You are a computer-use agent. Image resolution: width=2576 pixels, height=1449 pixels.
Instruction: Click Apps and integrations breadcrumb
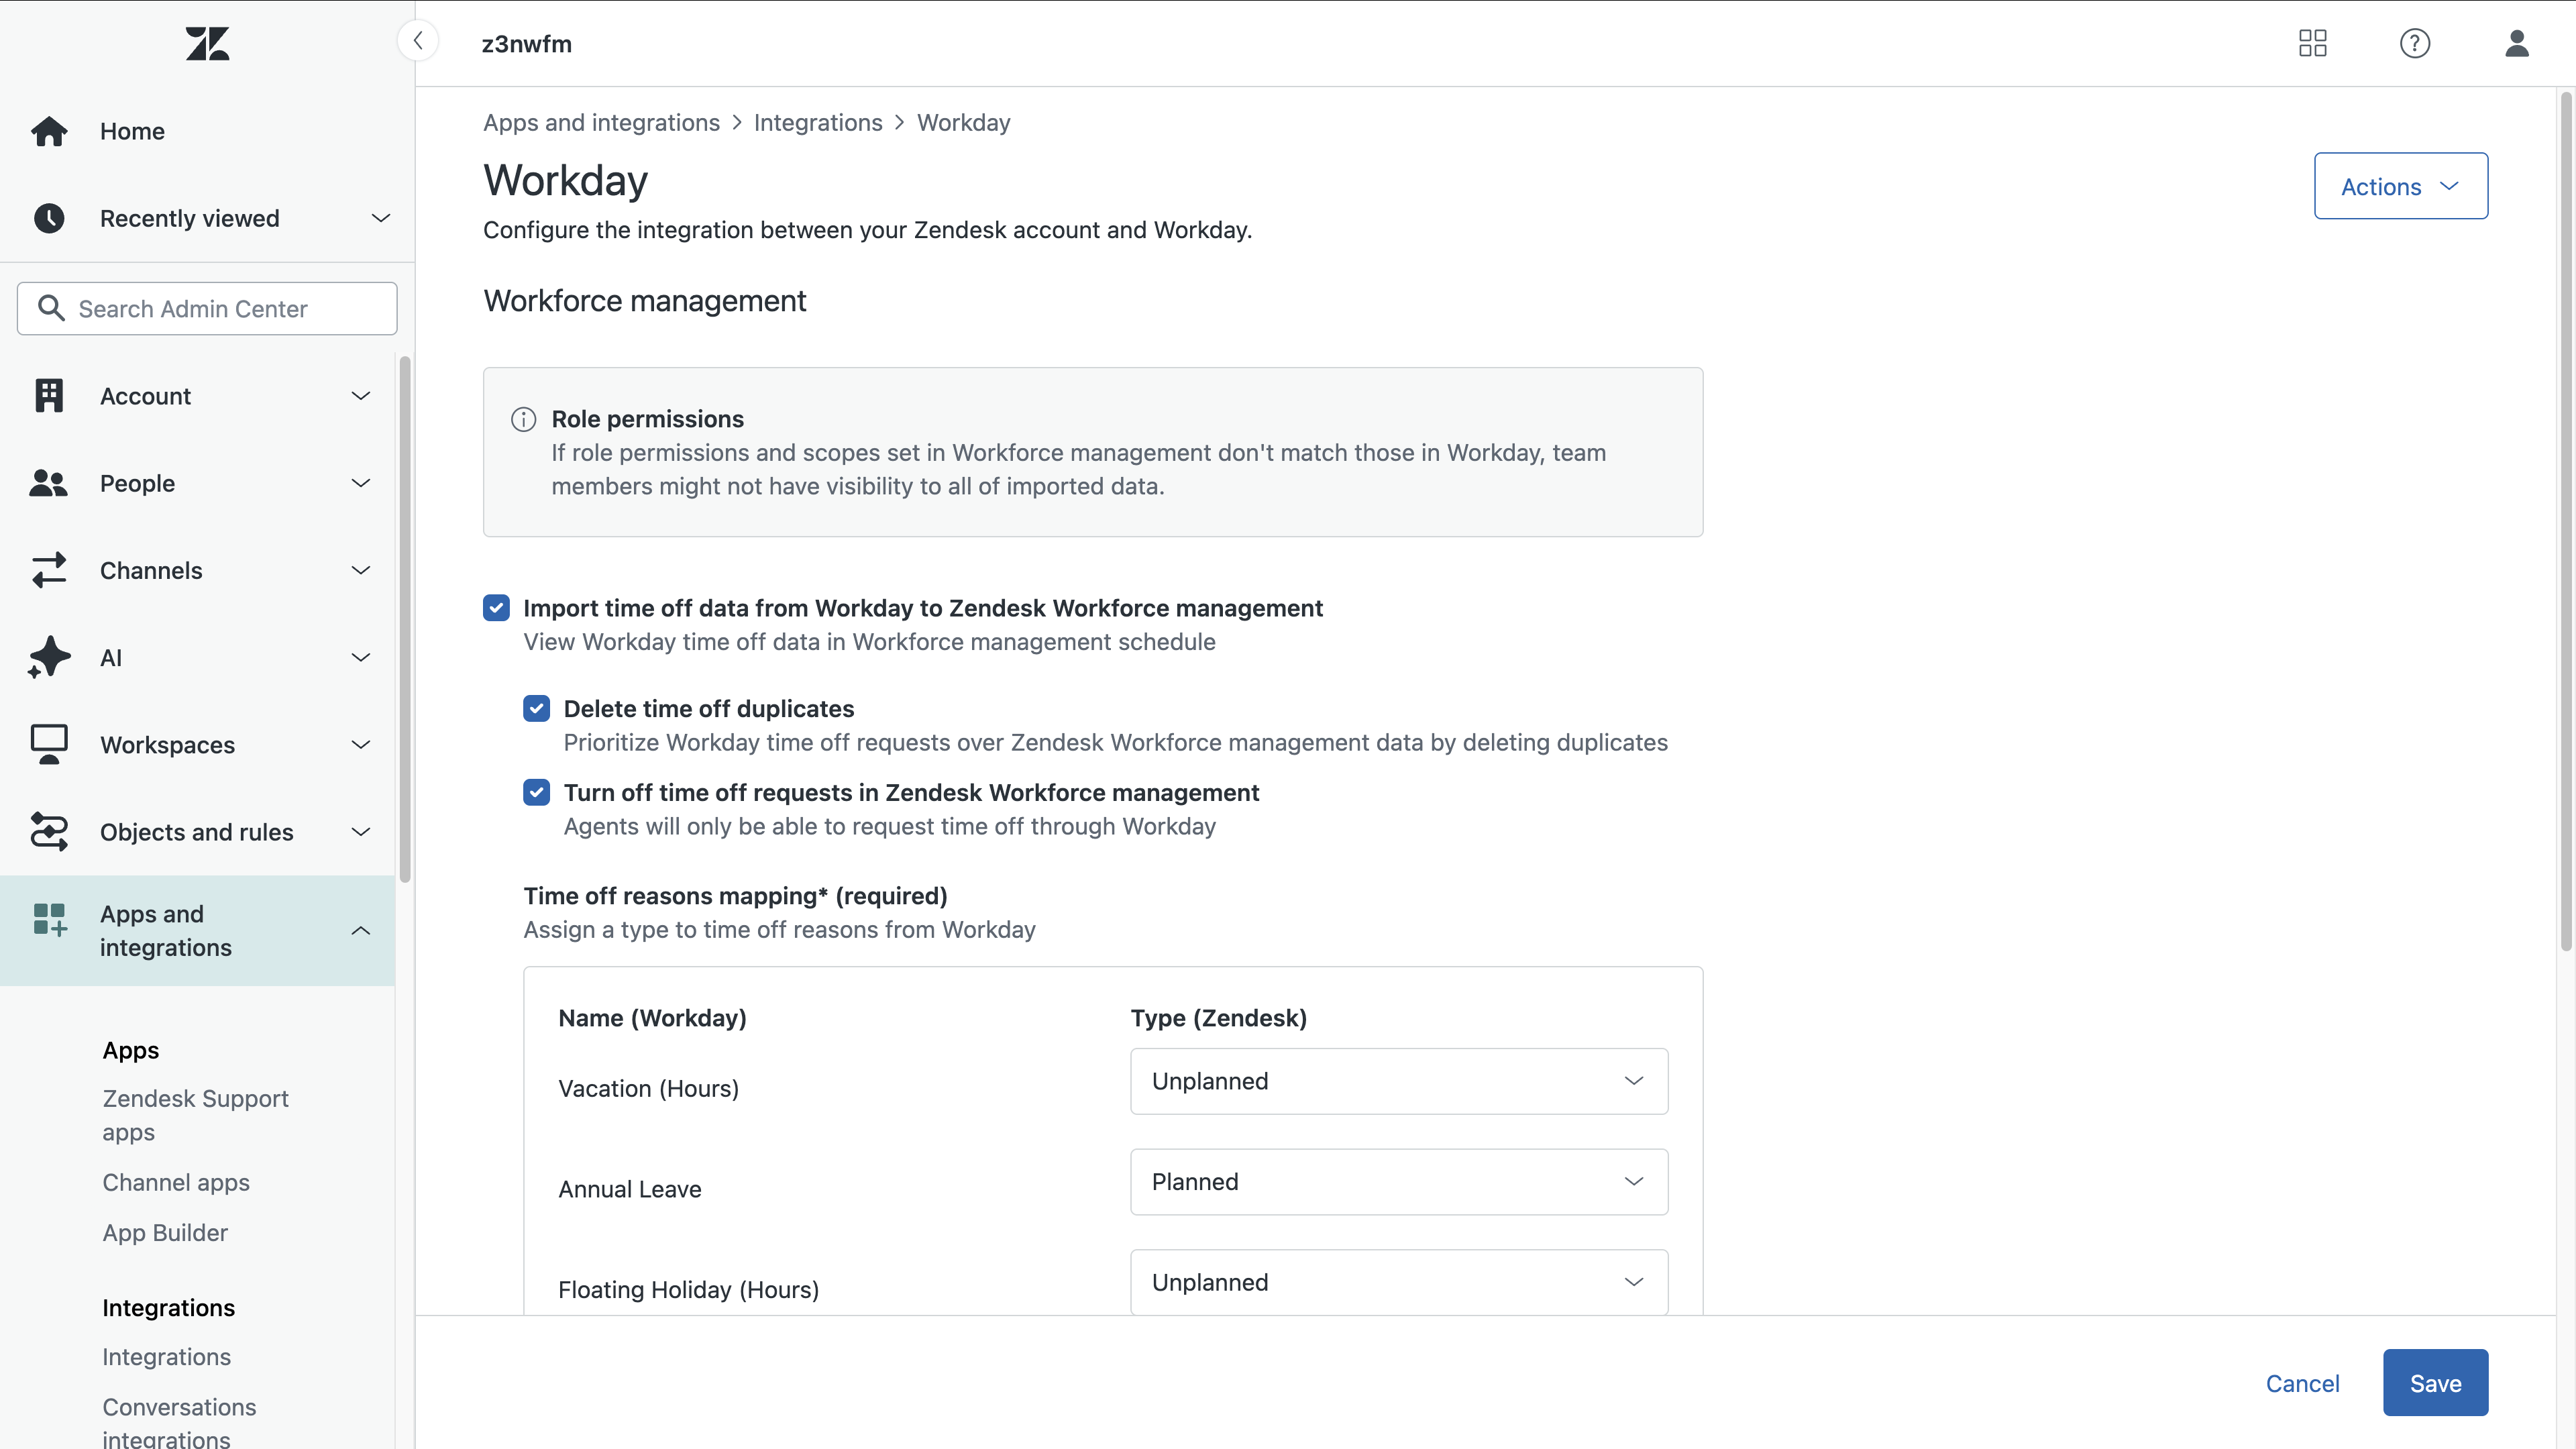601,122
